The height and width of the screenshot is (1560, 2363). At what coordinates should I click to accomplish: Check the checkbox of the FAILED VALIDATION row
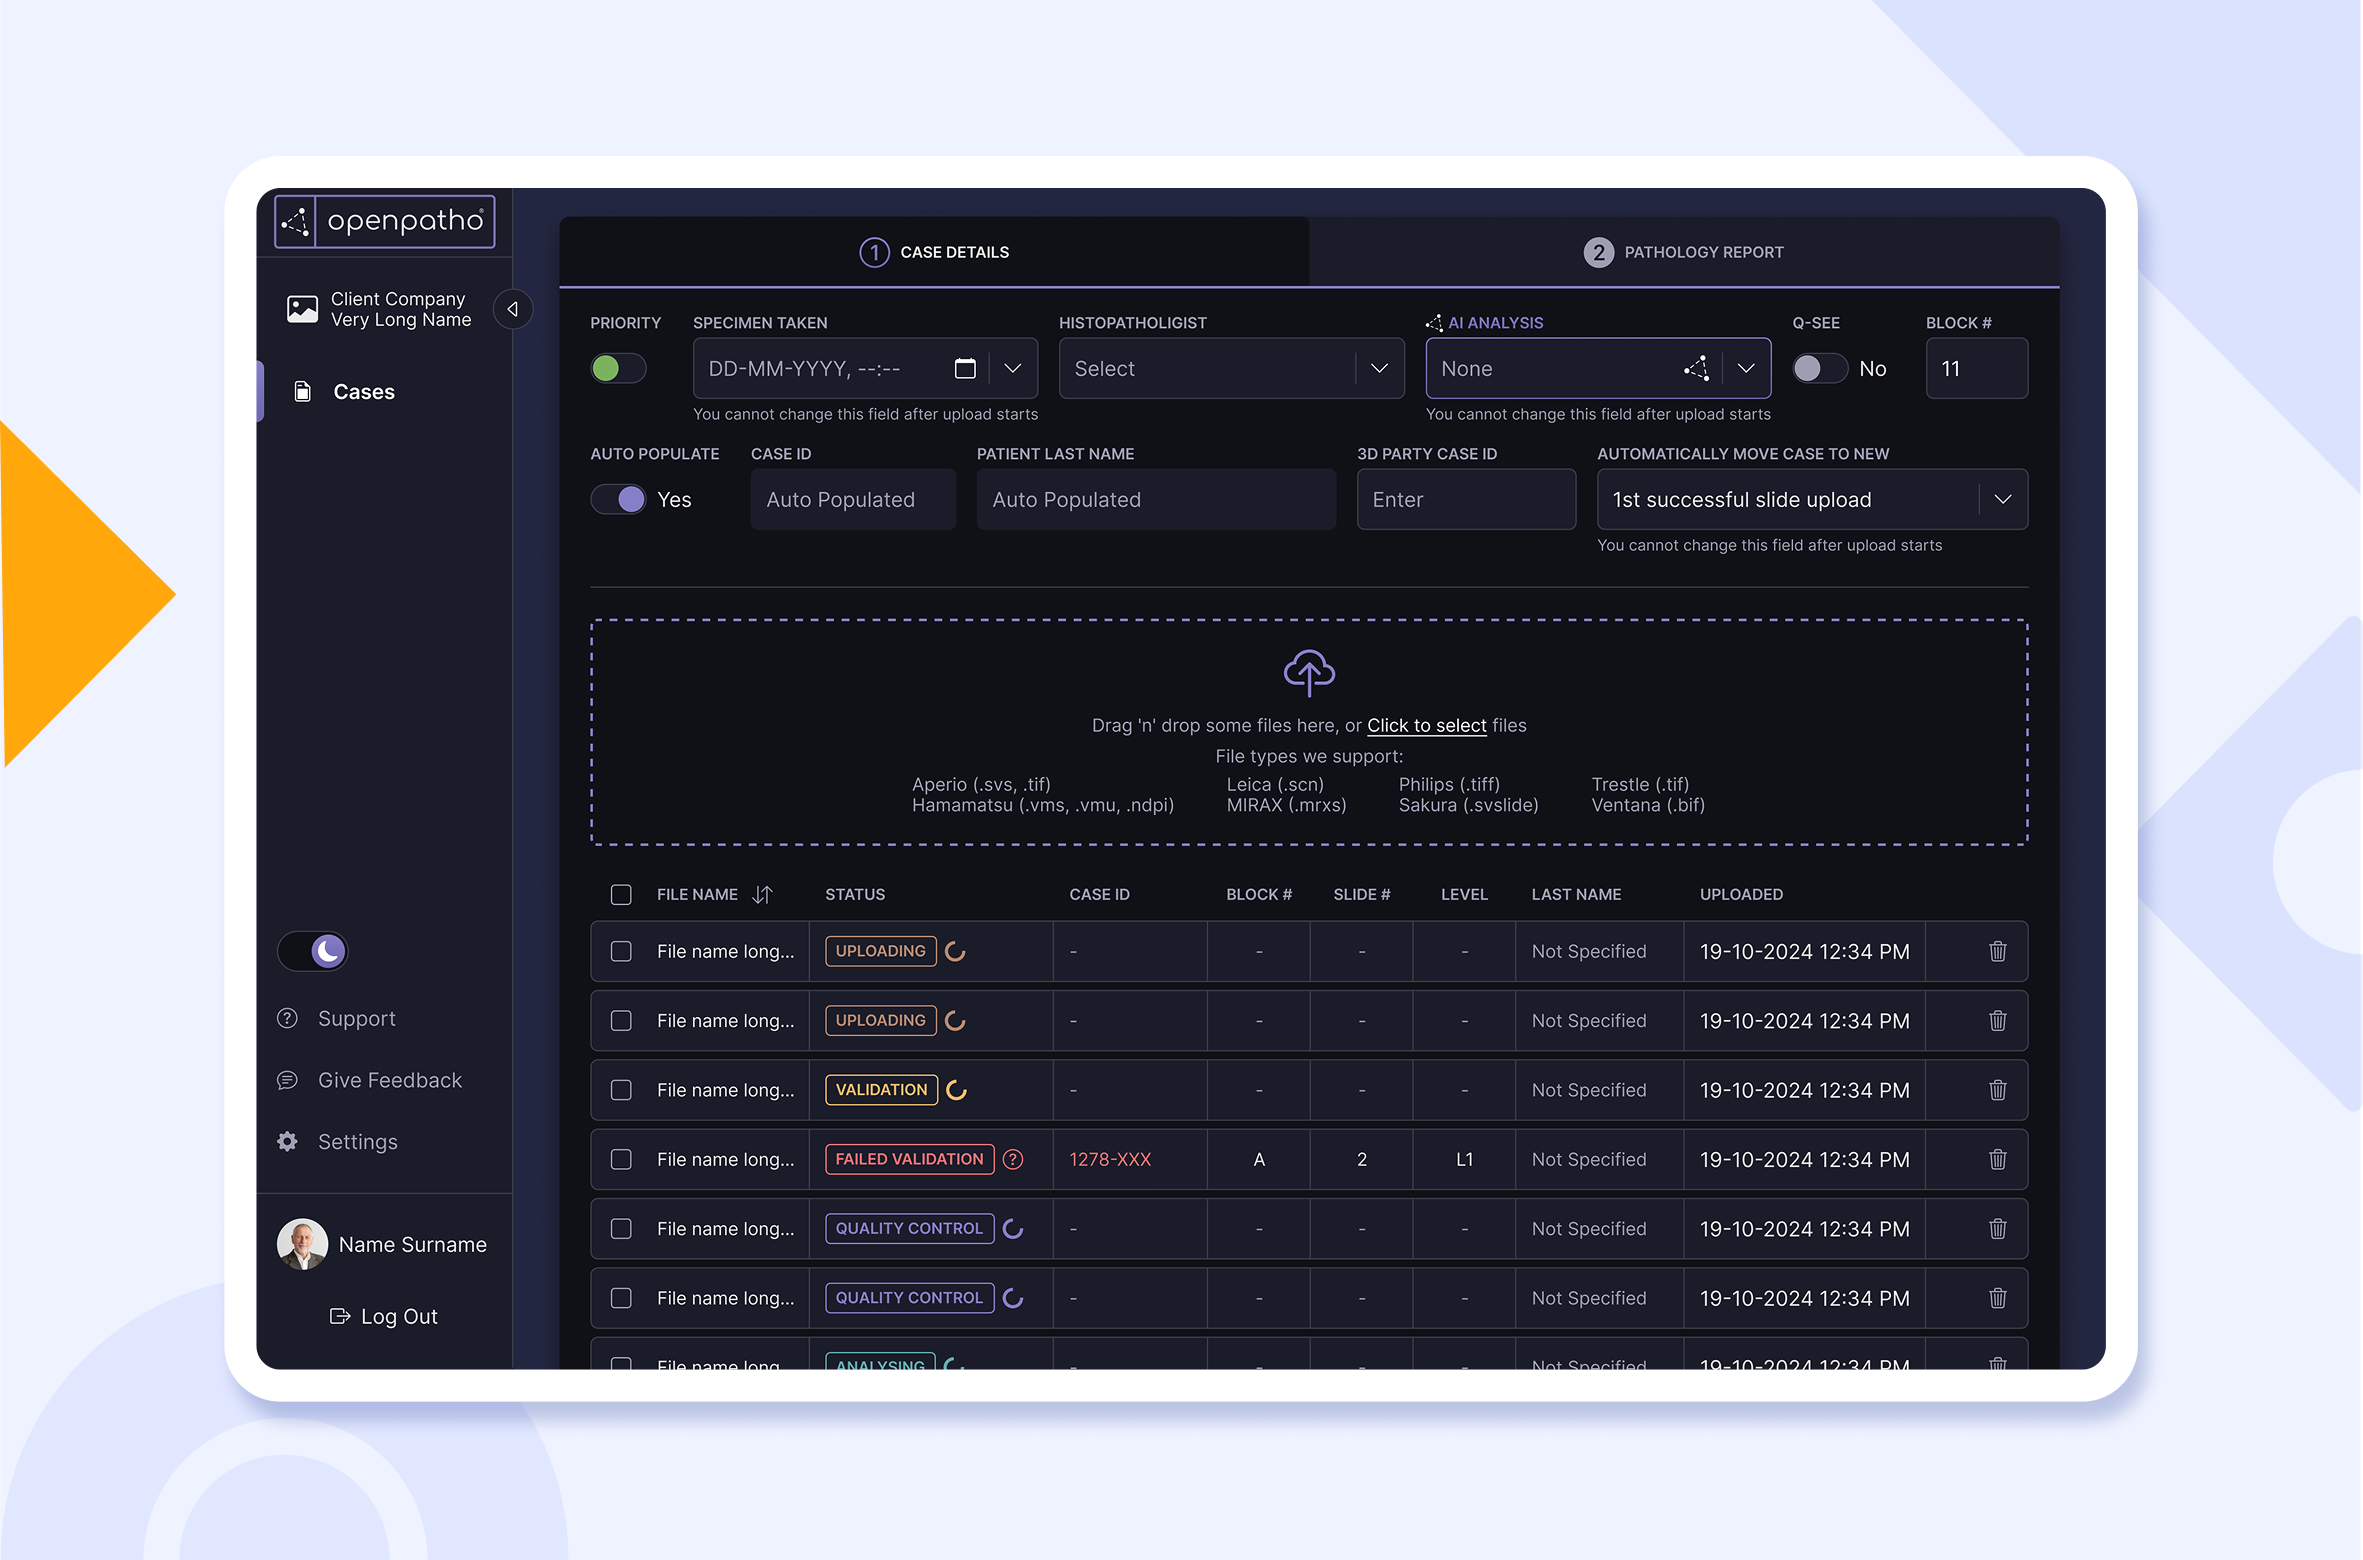pos(621,1159)
